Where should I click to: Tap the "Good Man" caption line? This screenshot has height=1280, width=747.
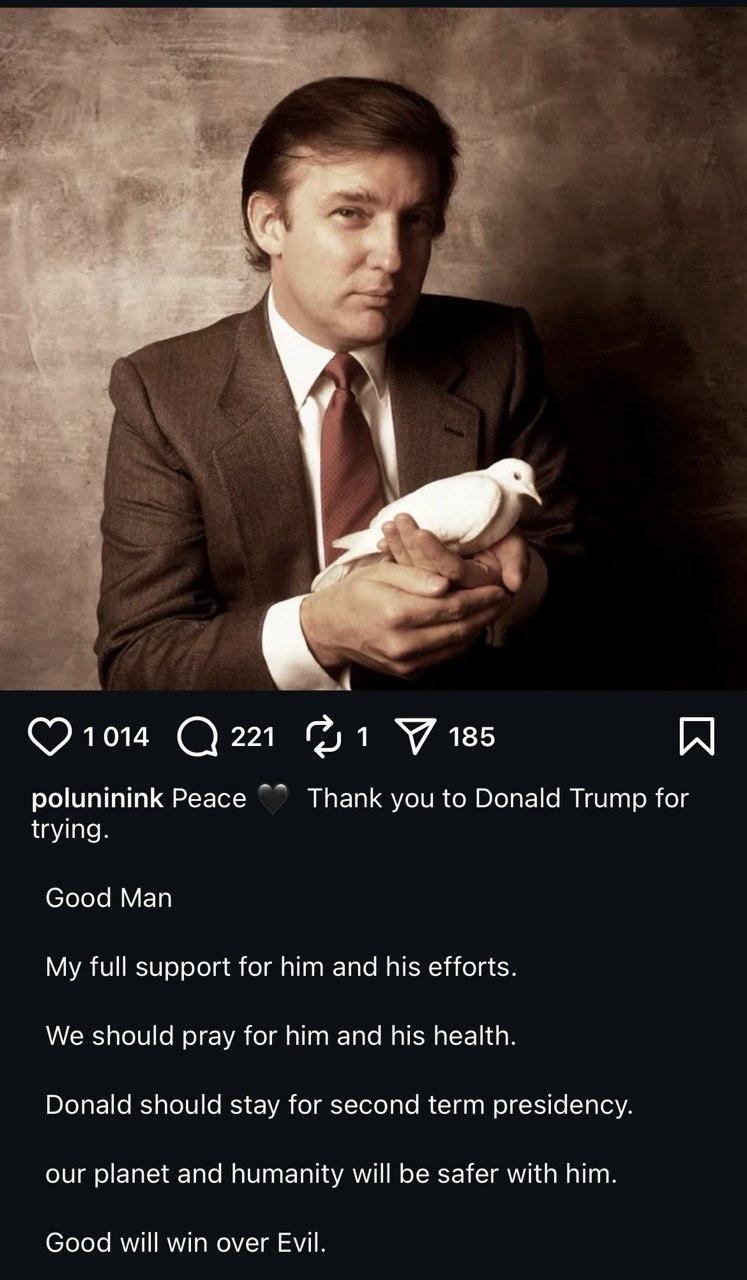pos(109,898)
